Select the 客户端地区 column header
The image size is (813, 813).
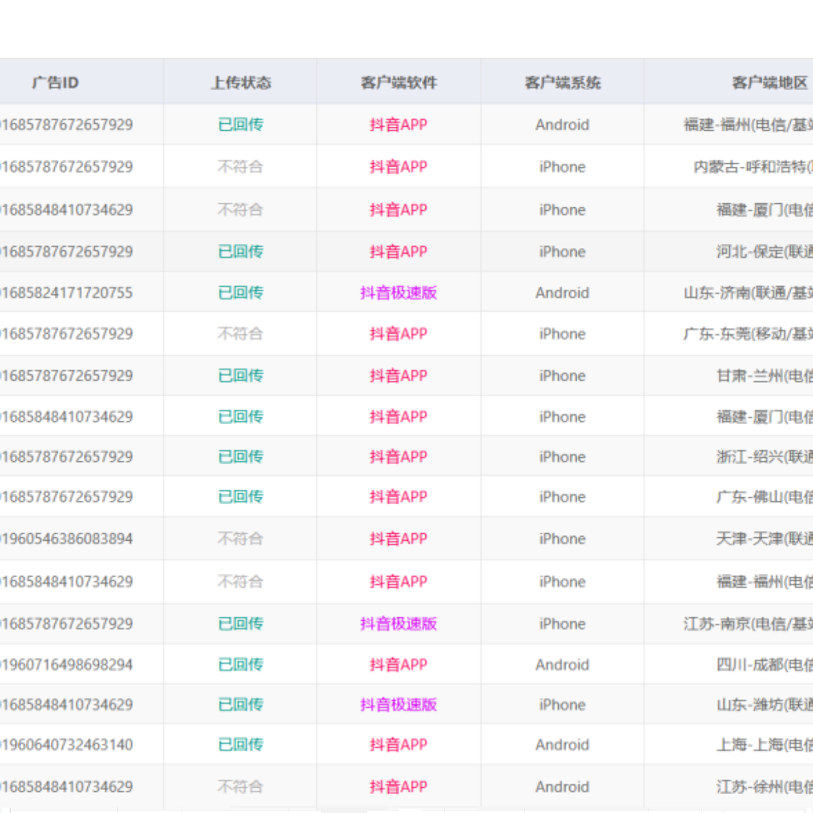click(770, 83)
